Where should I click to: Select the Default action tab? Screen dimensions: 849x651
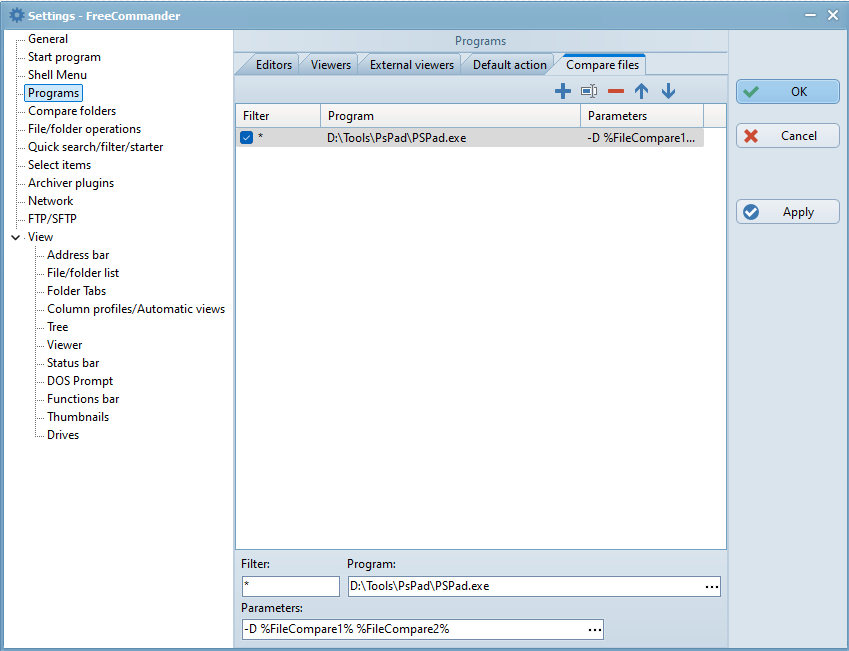pyautogui.click(x=509, y=65)
